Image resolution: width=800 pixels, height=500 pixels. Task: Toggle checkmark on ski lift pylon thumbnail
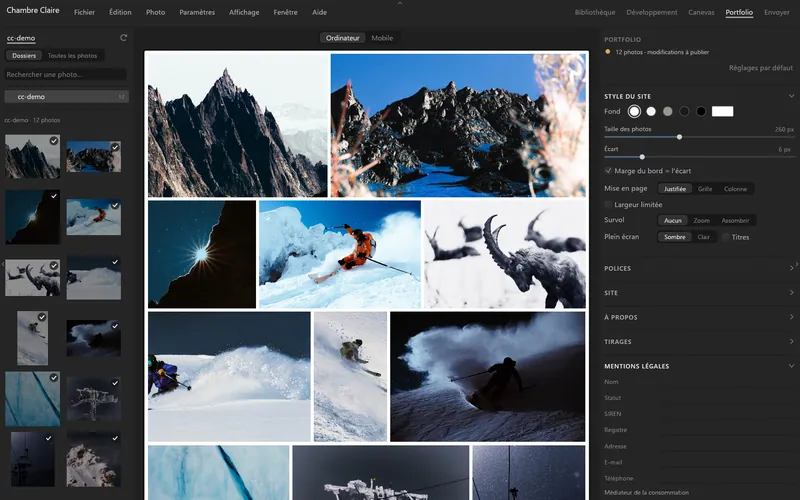[115, 383]
